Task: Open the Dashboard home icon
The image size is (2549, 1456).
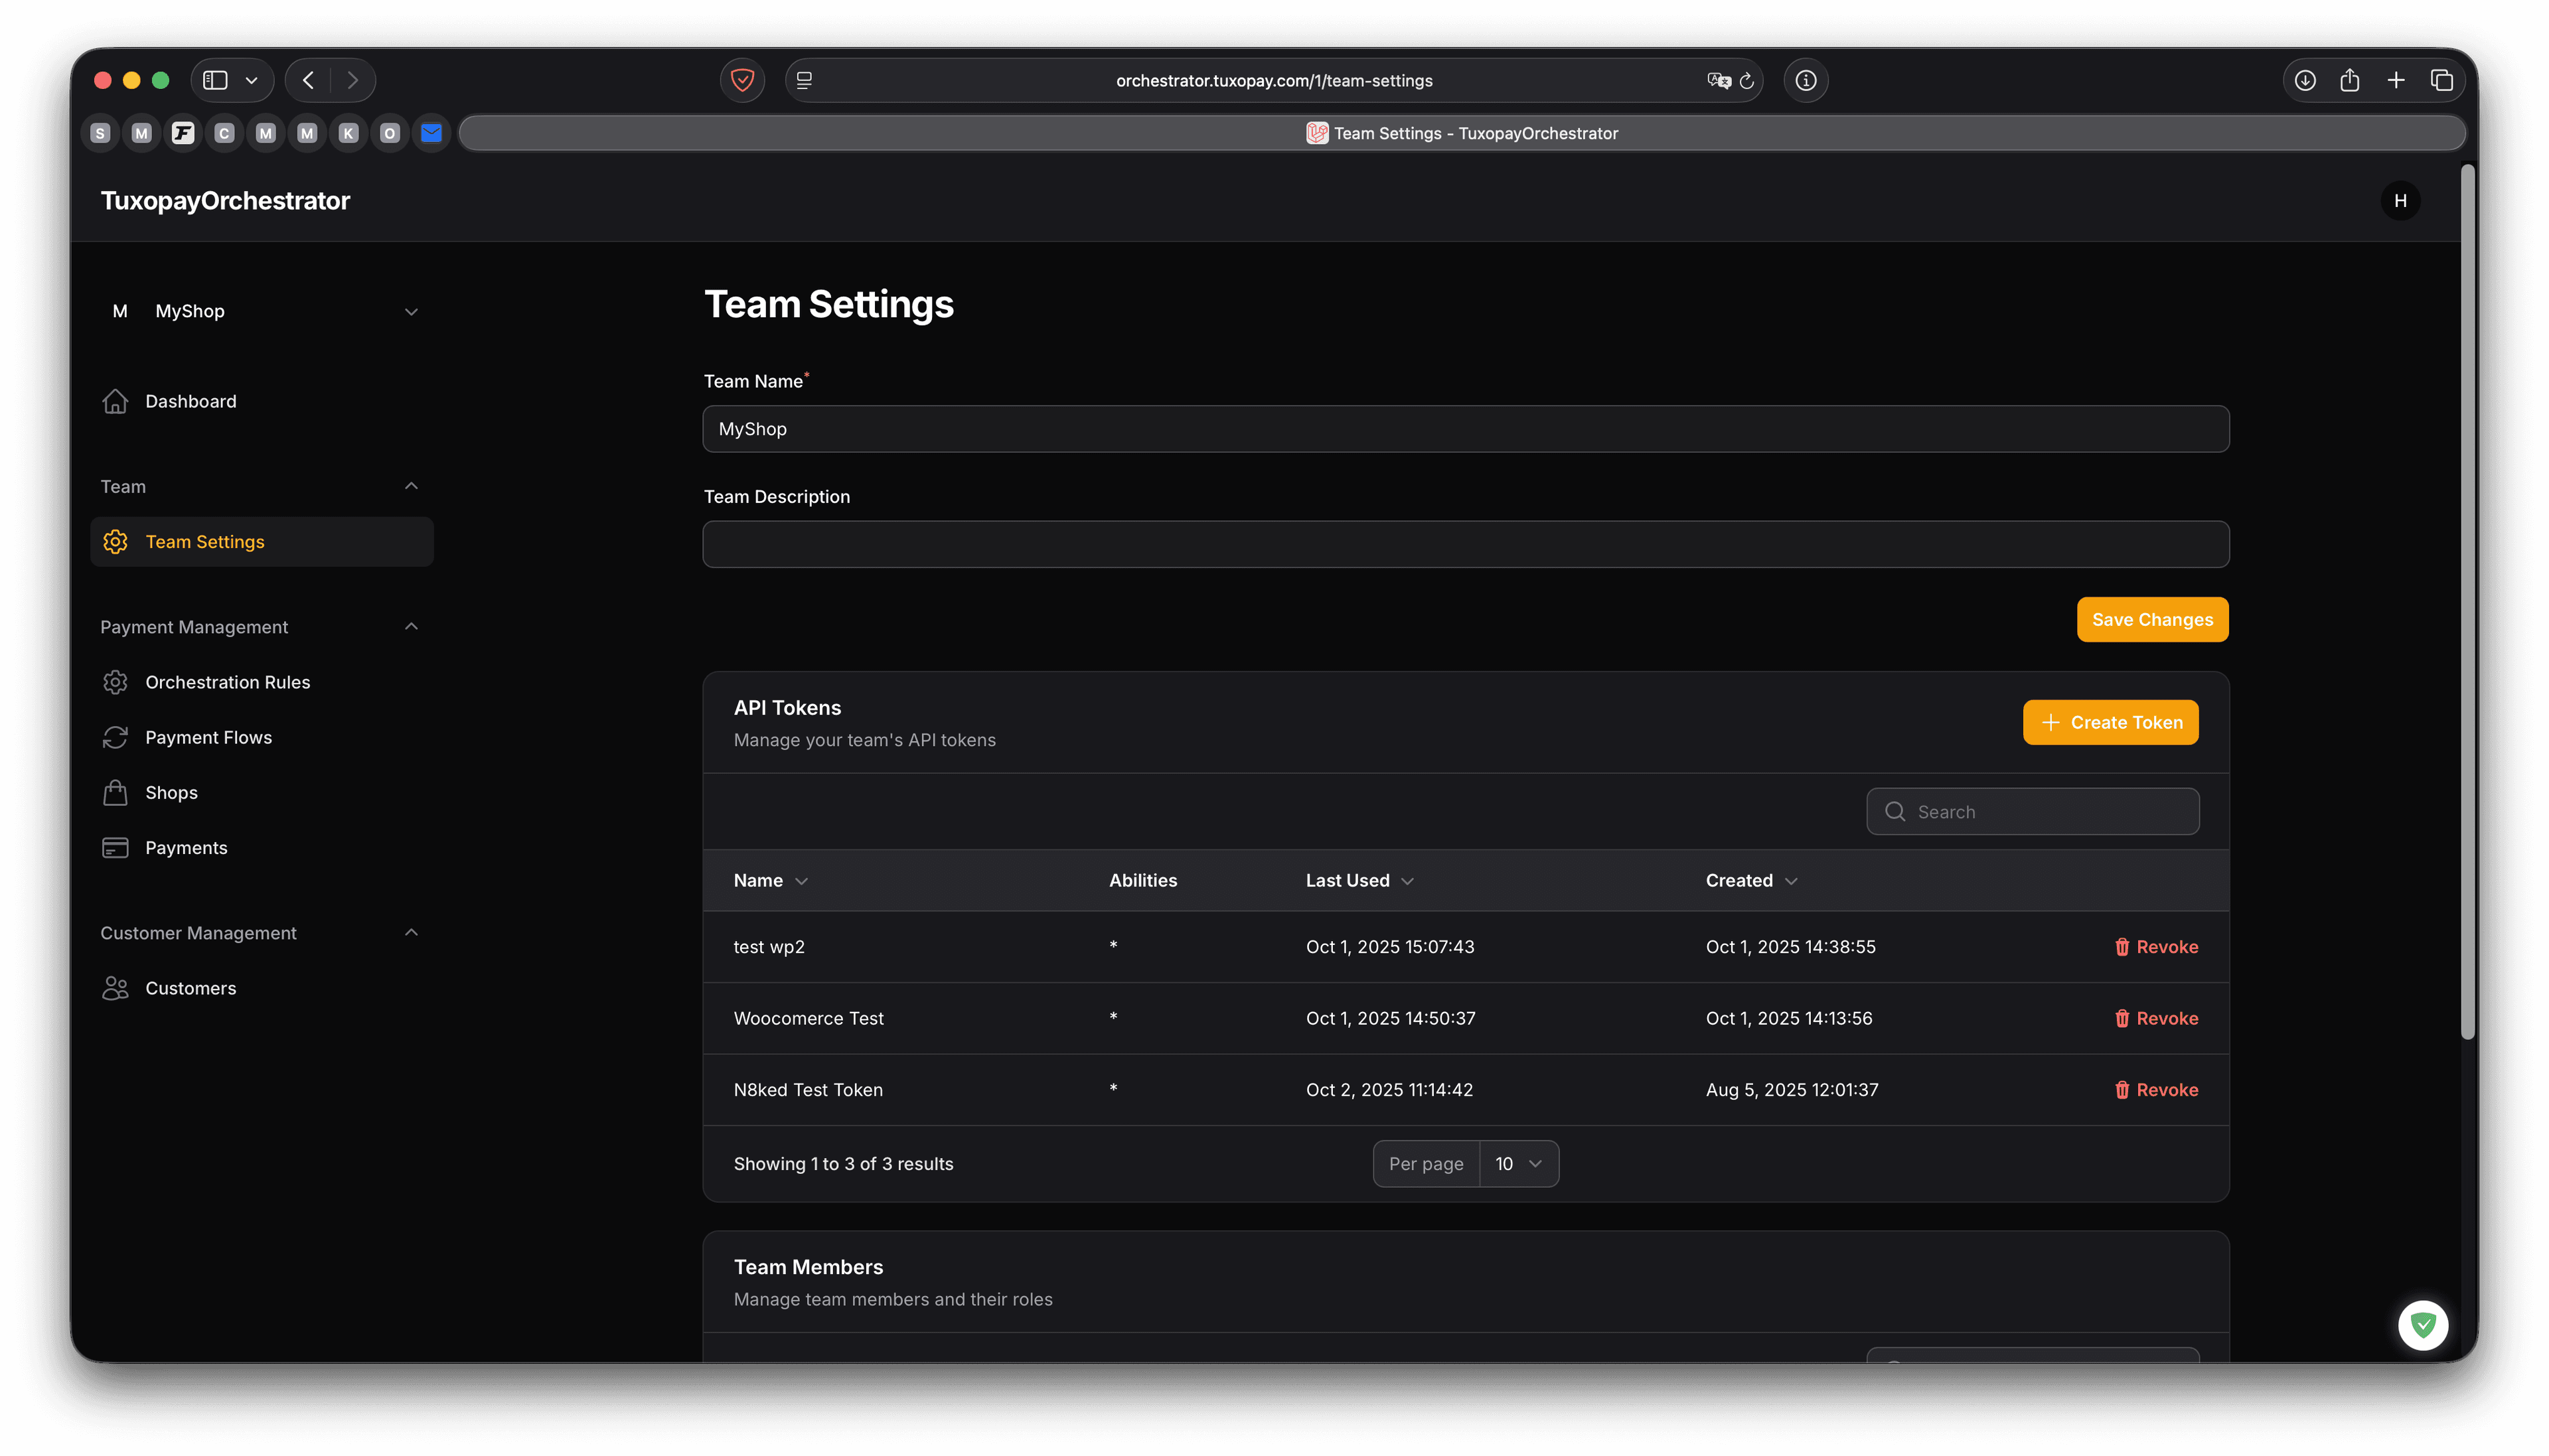Action: tap(115, 401)
